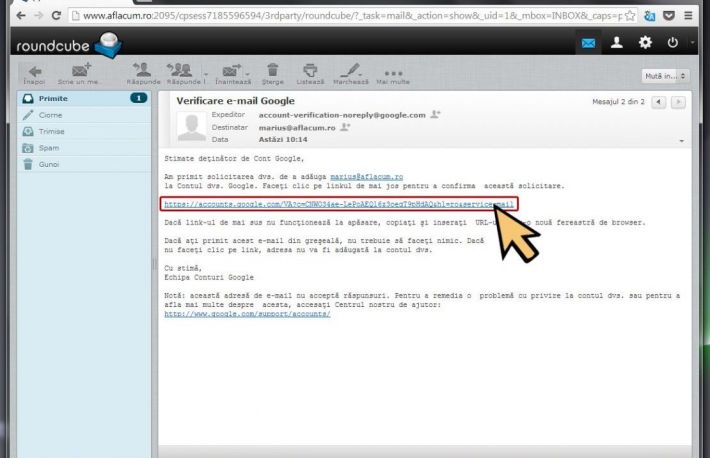
Task: Open roundcube settings gear
Action: [x=645, y=43]
